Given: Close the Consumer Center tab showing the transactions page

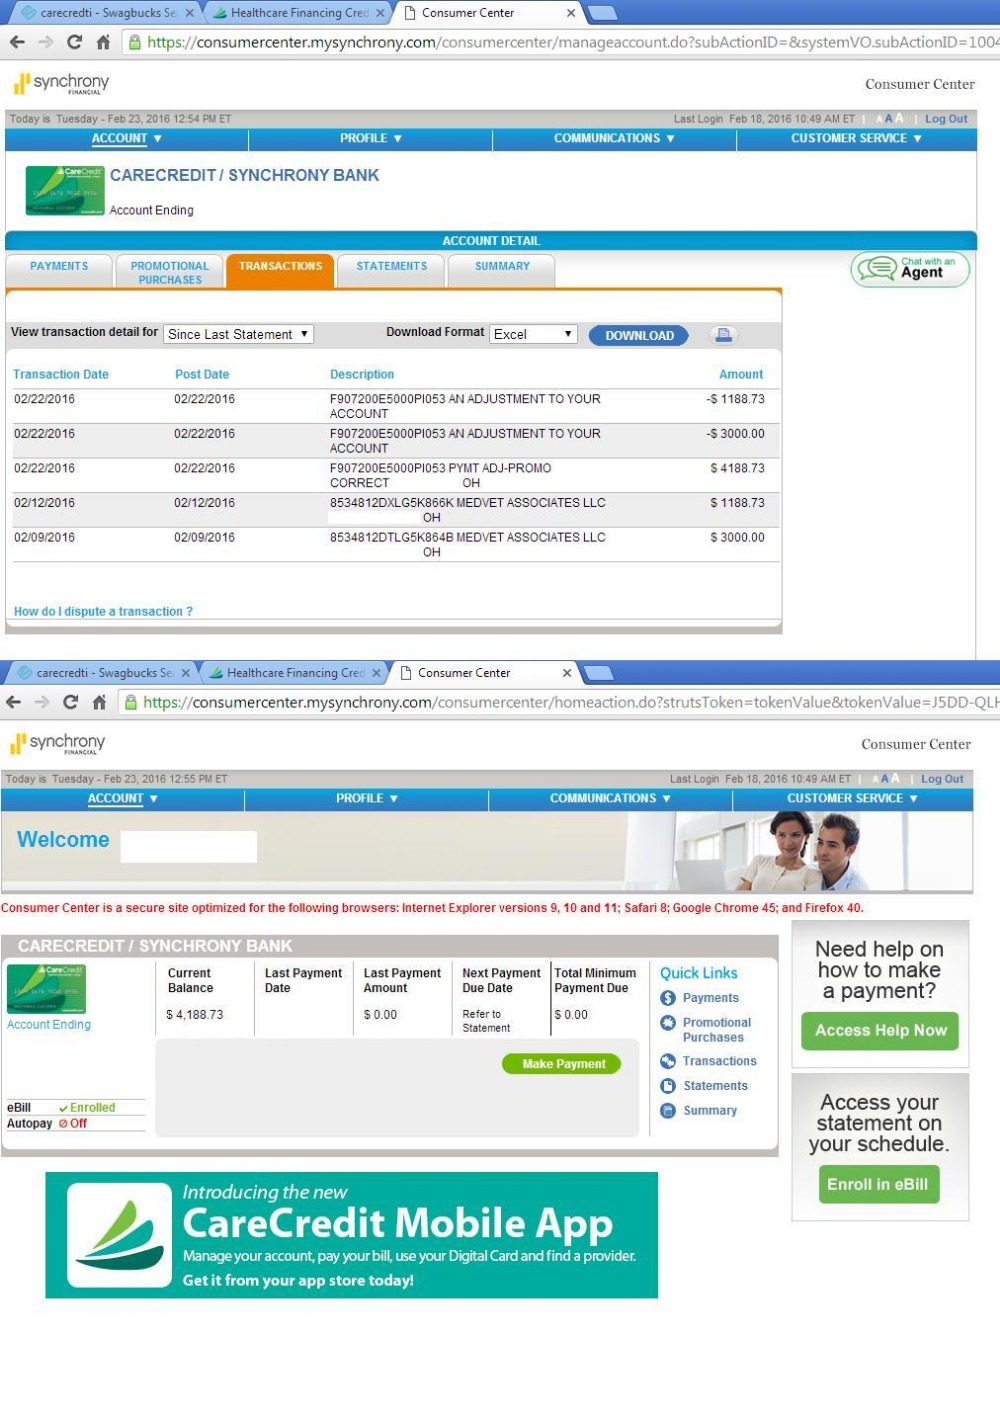Looking at the screenshot, I should (x=571, y=13).
